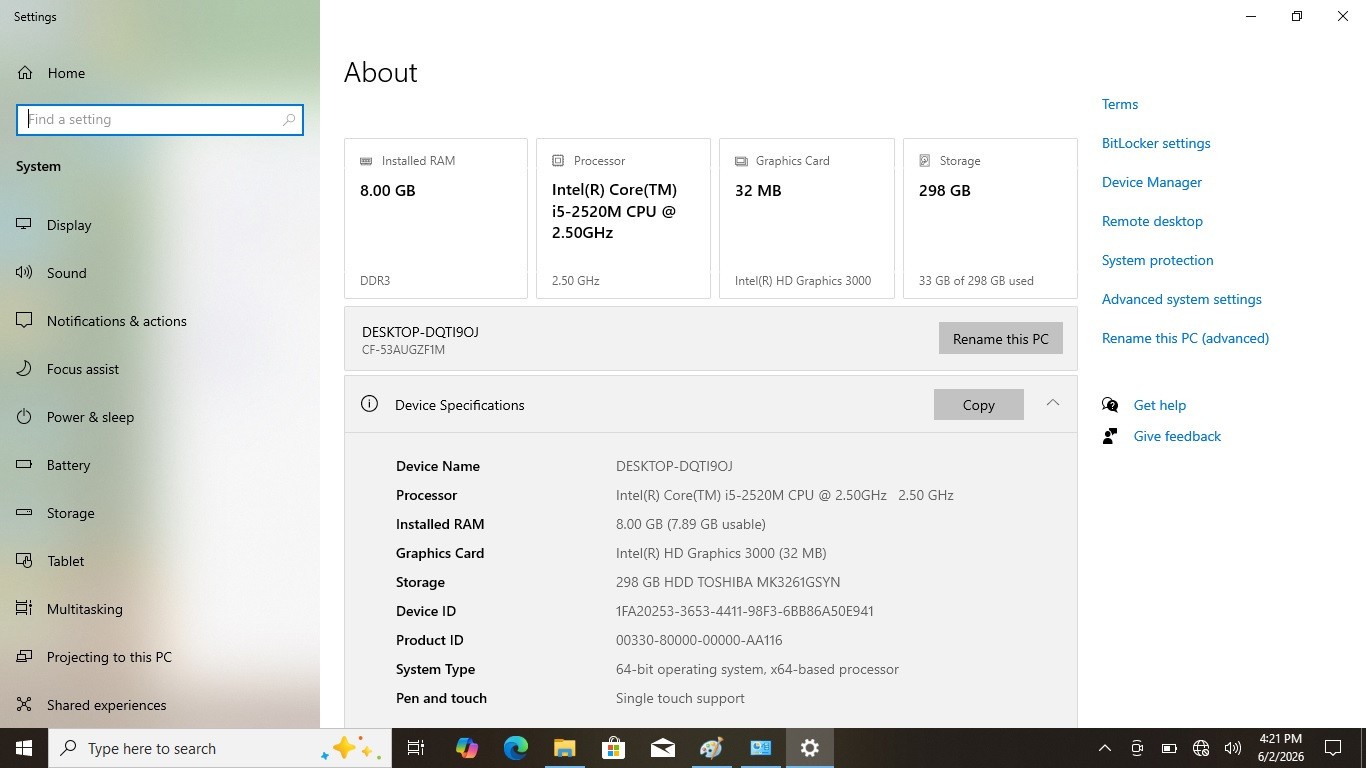Open System protection link
Screen dimensions: 1366x768
coord(1158,260)
